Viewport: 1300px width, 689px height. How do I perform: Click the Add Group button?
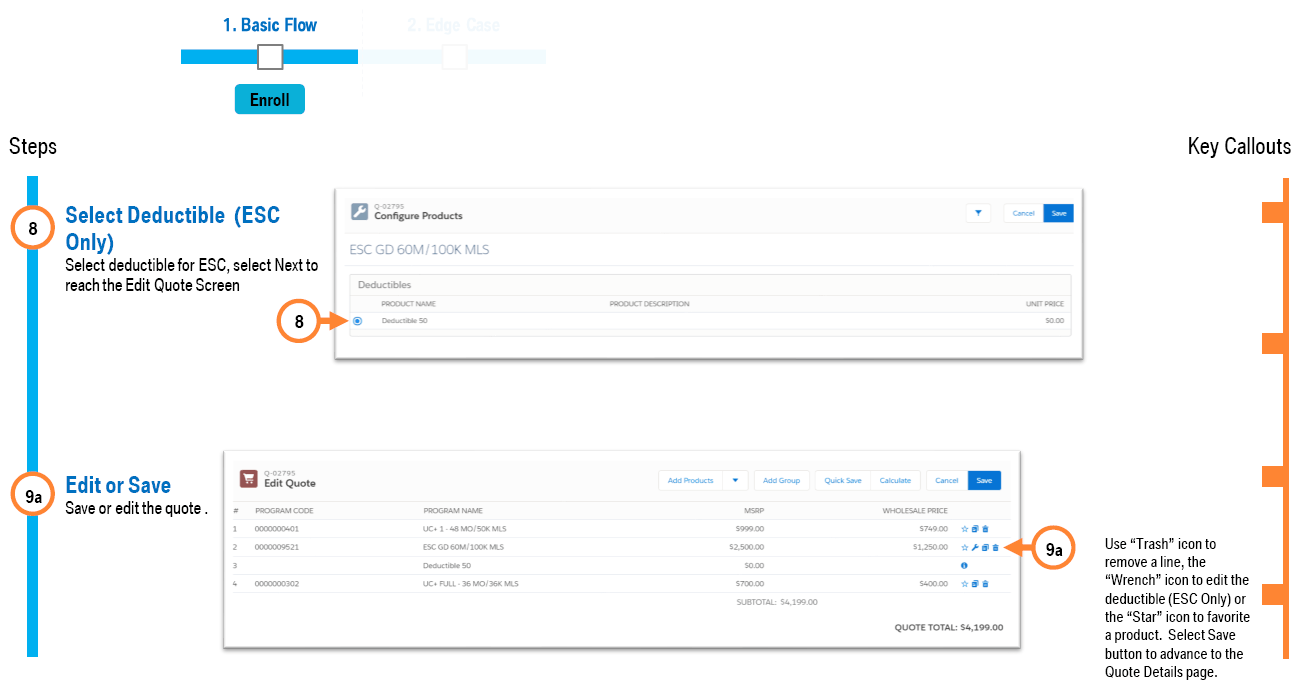[781, 480]
